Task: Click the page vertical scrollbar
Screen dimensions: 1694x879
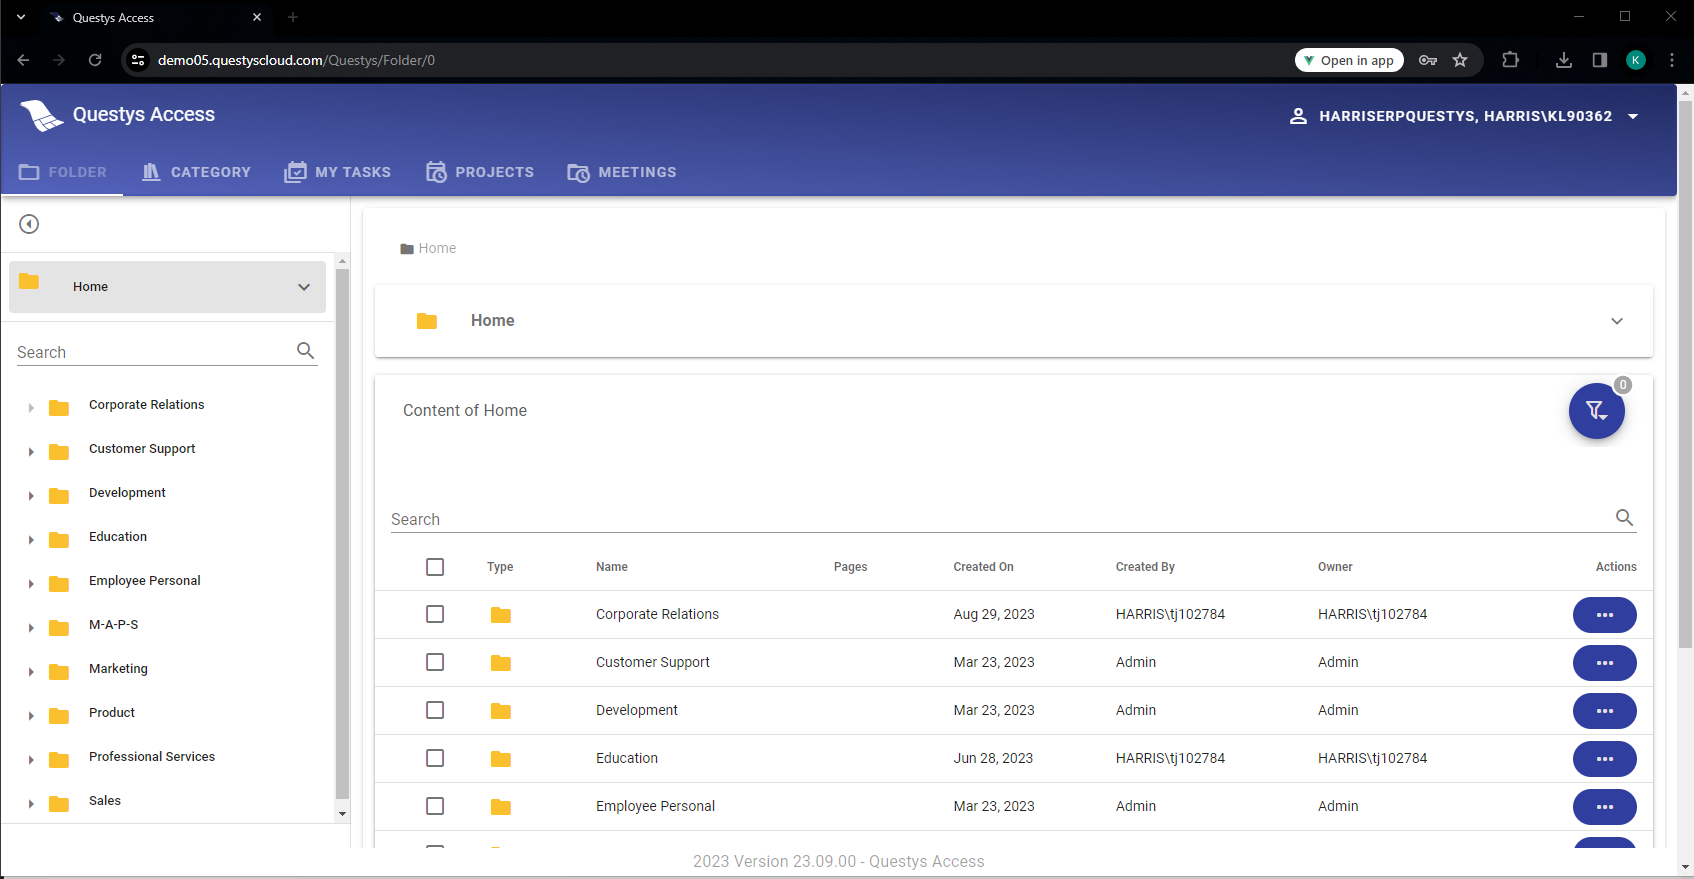Action: 1685,372
